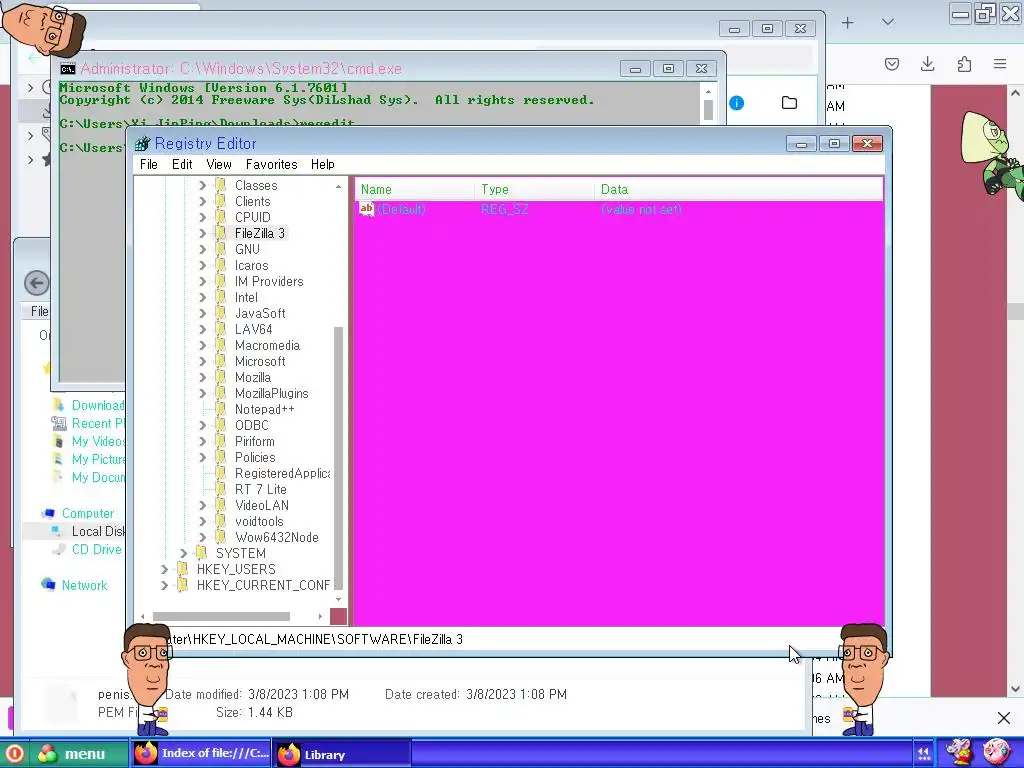
Task: Click the registry tree vertical scrollbar thumb
Action: click(338, 456)
